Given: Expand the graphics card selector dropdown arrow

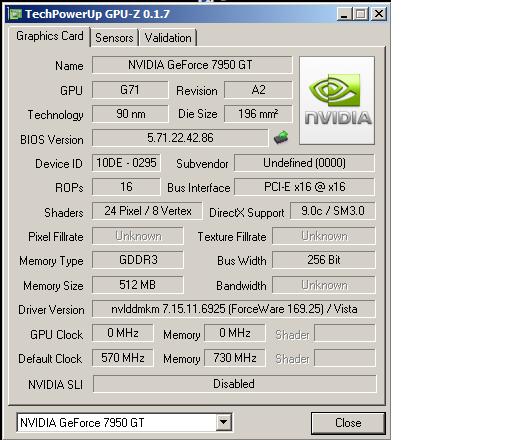Looking at the screenshot, I should click(x=223, y=423).
